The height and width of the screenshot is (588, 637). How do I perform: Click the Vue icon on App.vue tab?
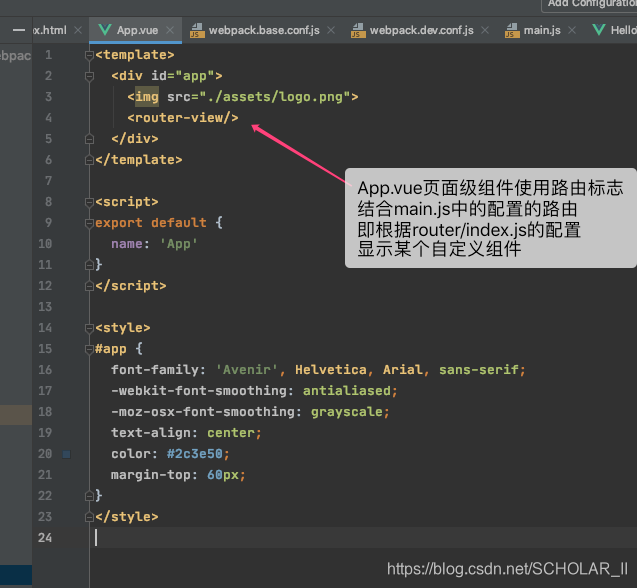tap(105, 30)
